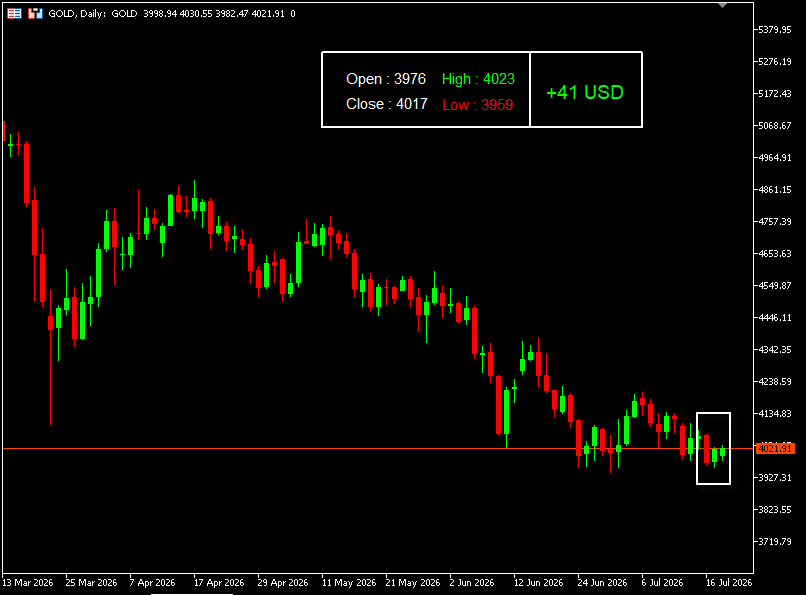Click the 3719.79 price scale label
This screenshot has height=595, width=806.
[775, 542]
